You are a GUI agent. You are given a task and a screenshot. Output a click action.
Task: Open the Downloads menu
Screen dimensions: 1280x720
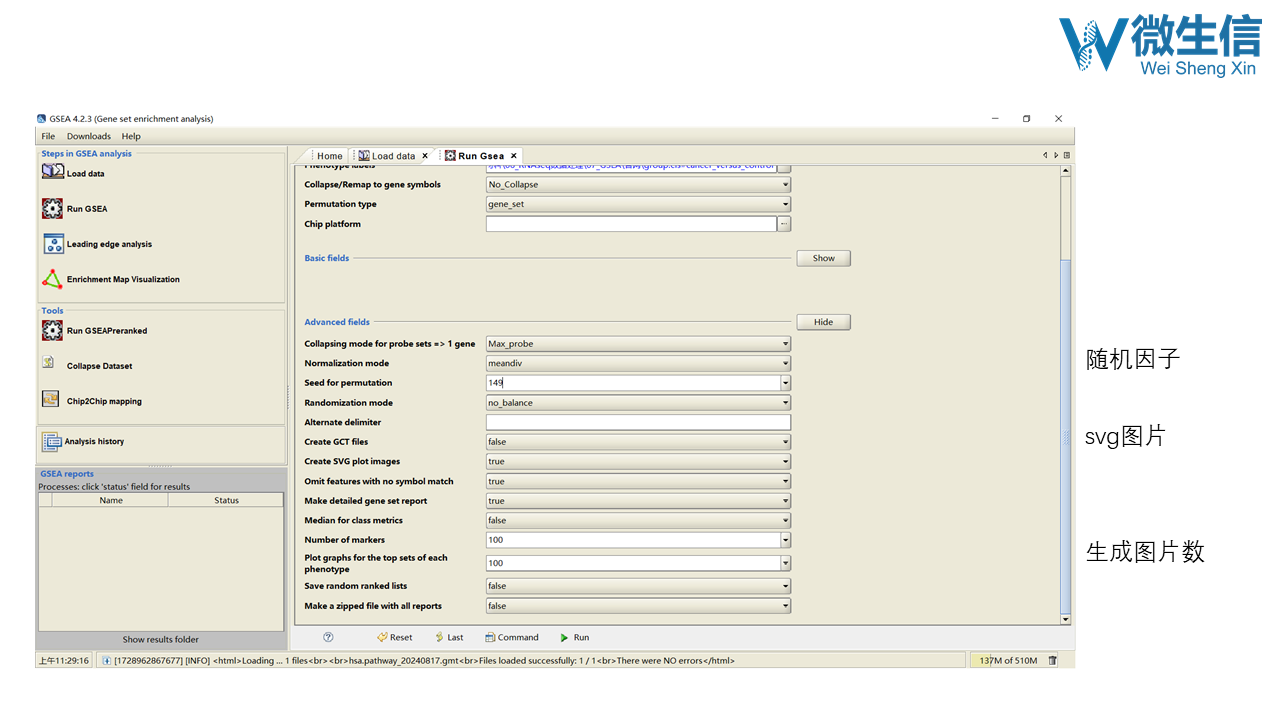coord(89,136)
